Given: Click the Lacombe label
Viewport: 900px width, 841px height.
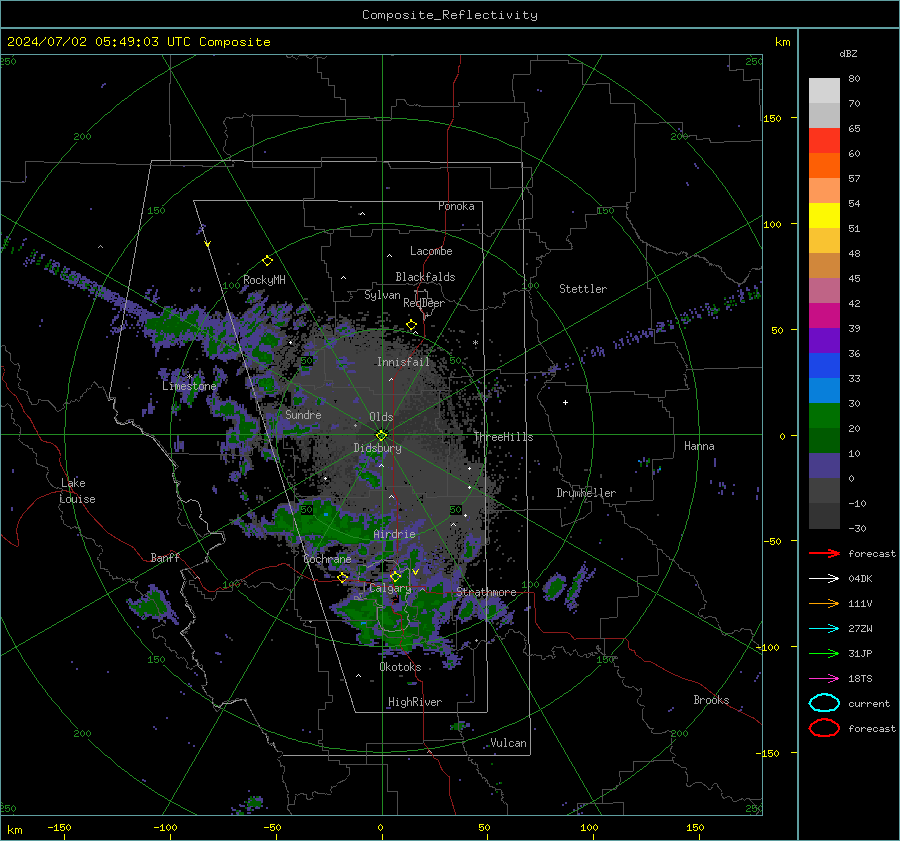Looking at the screenshot, I should click(431, 251).
